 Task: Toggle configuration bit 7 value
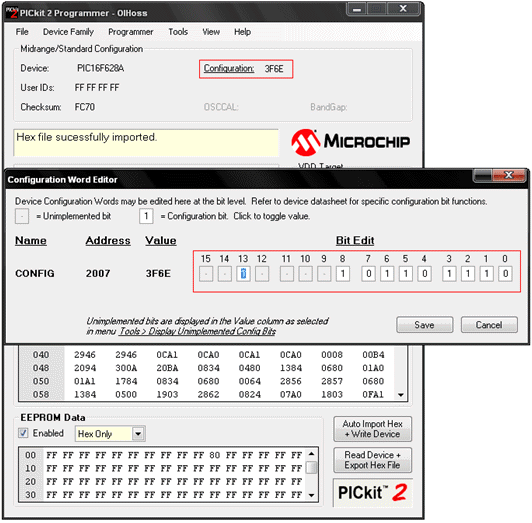tap(368, 274)
